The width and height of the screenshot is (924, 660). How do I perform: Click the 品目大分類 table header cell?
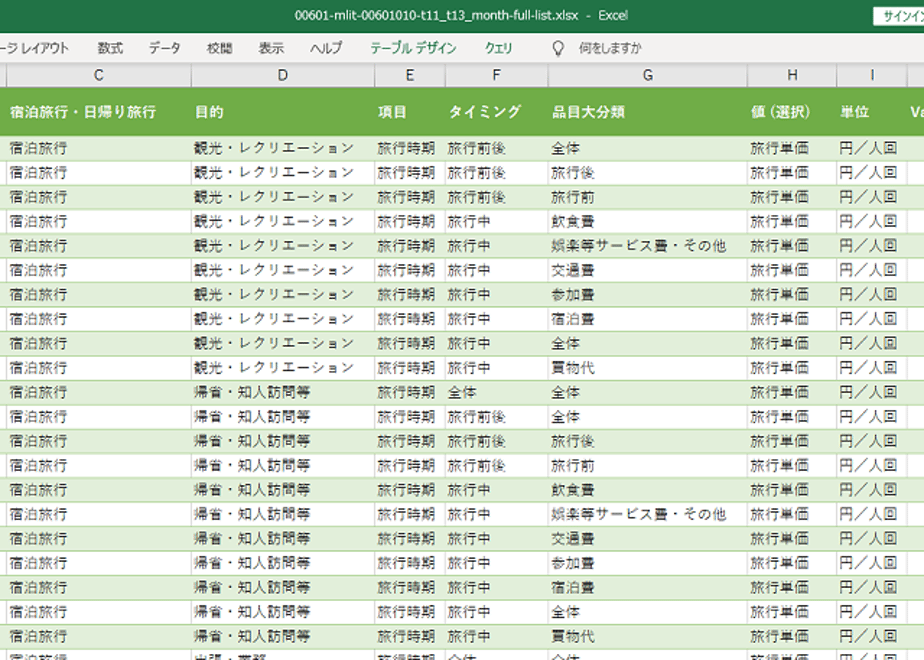[x=648, y=112]
